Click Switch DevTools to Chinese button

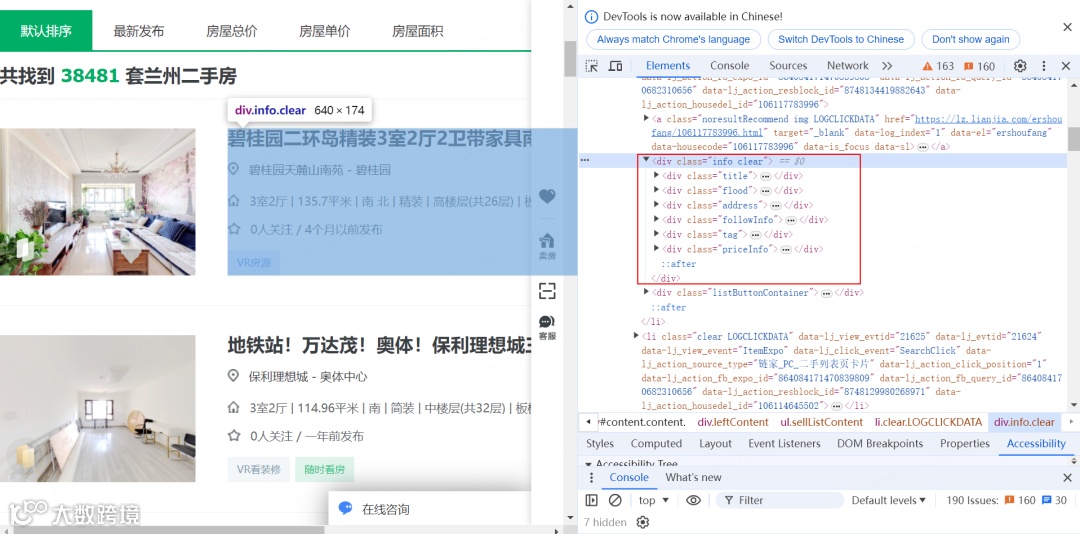click(840, 39)
